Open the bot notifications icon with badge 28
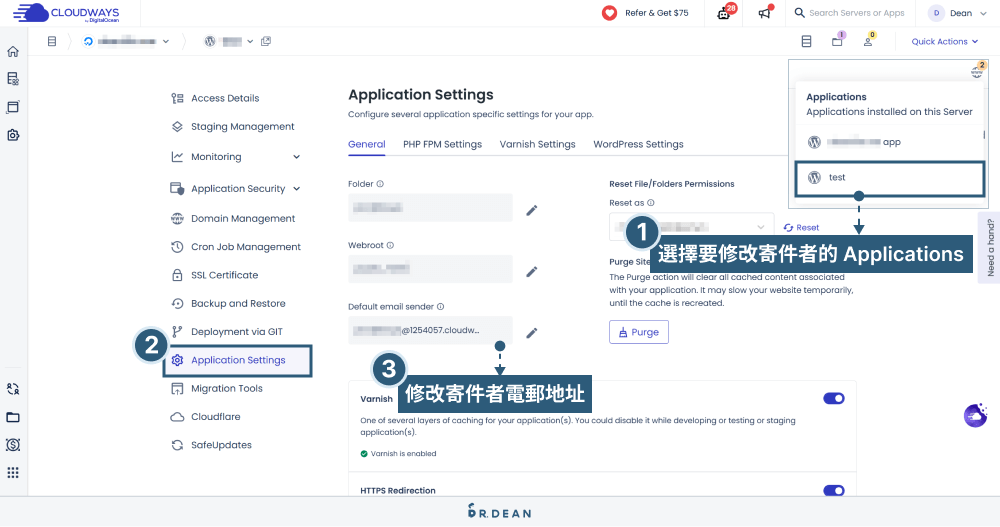1000x527 pixels. 725,13
